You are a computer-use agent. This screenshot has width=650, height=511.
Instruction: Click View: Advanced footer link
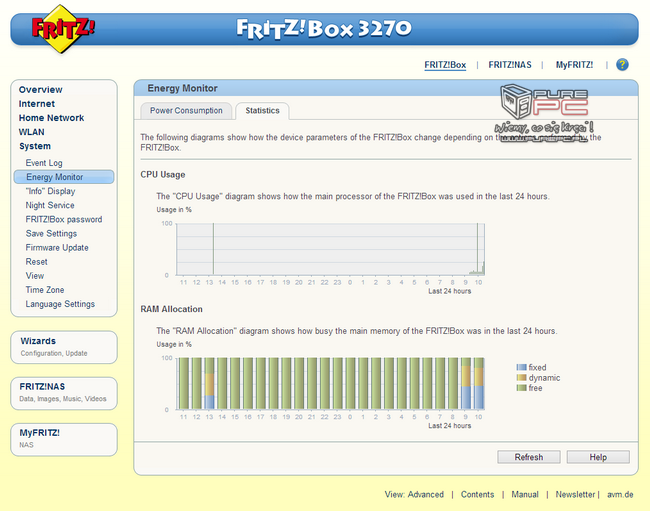click(414, 494)
